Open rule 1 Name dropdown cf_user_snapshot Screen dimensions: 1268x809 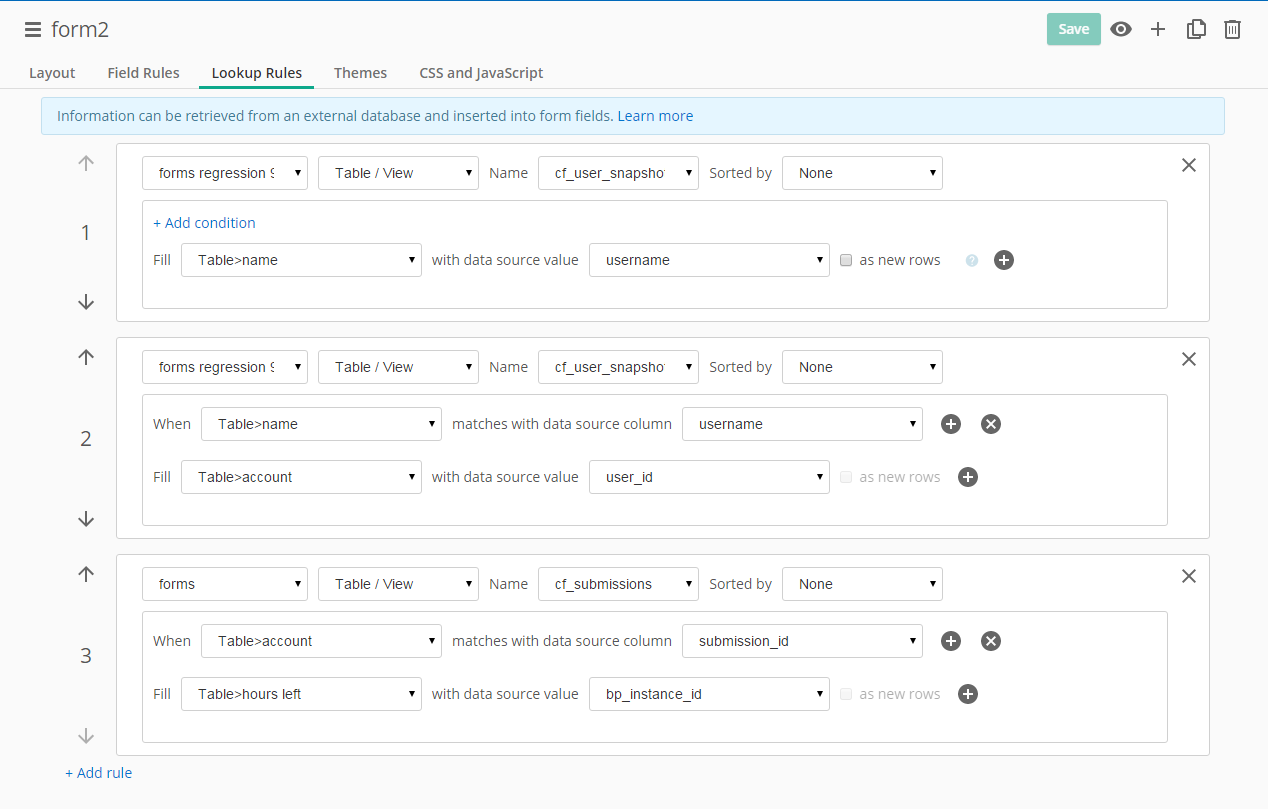618,173
